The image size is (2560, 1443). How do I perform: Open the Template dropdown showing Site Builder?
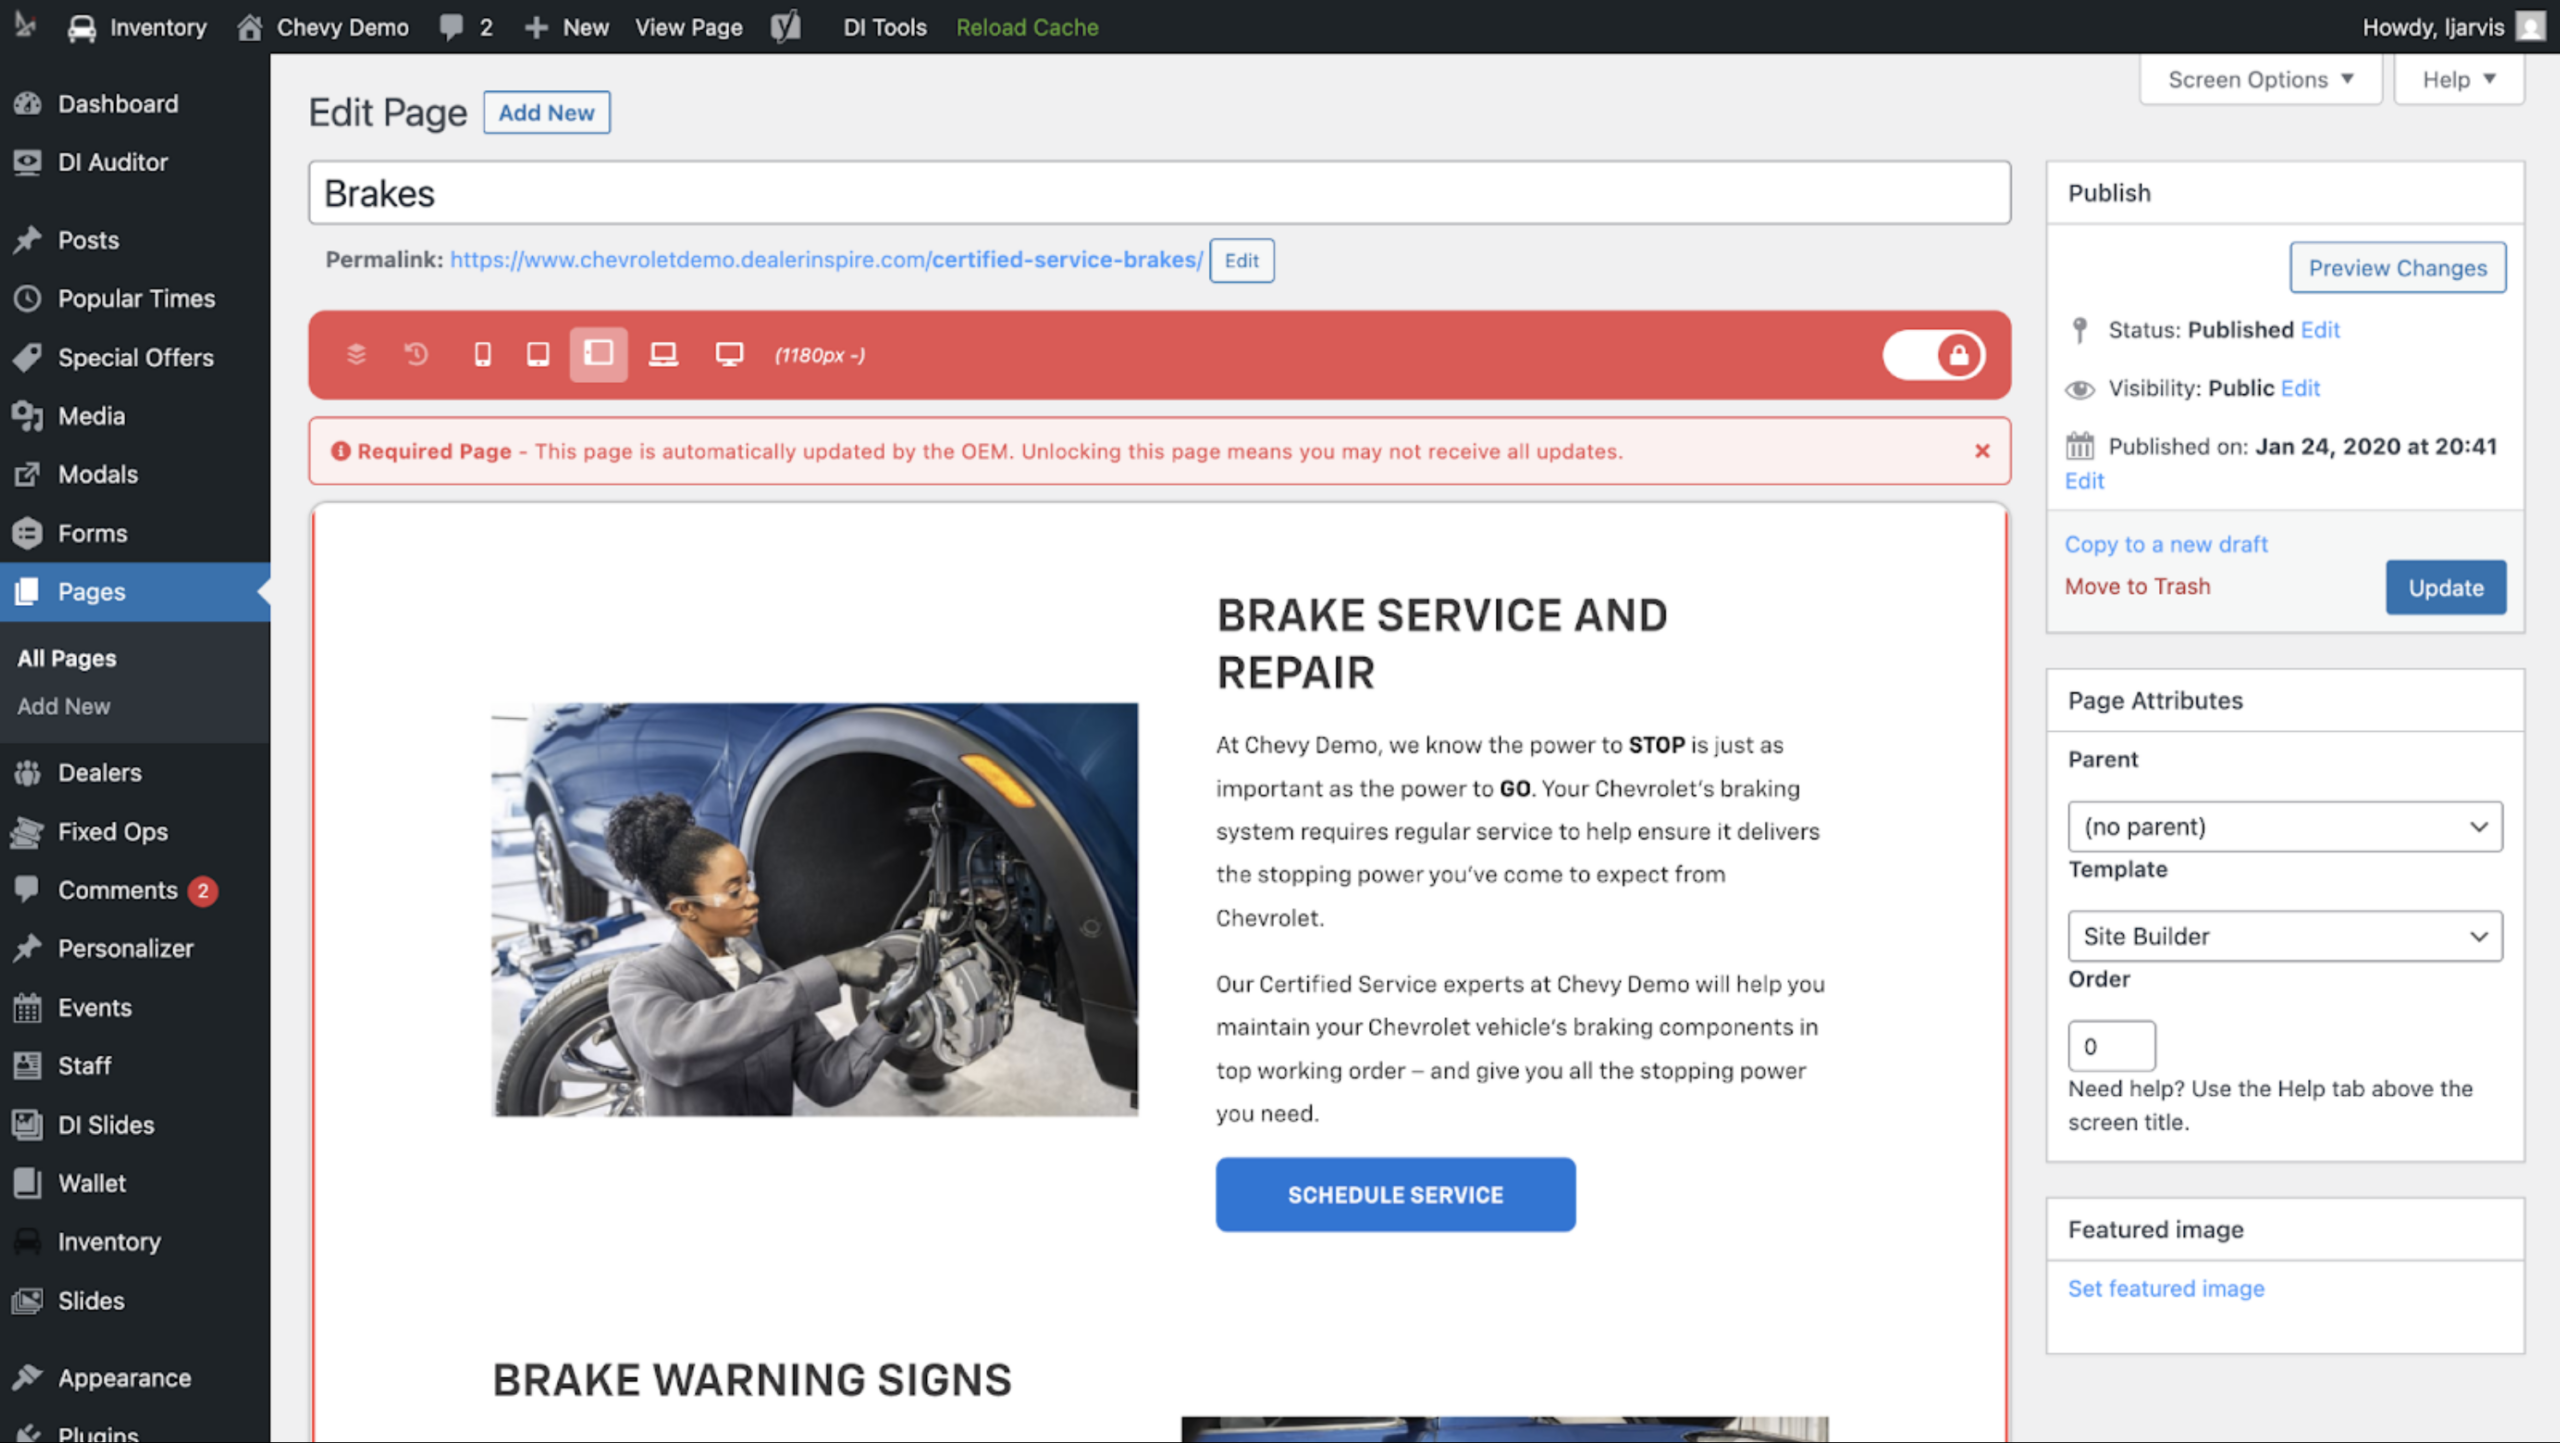(2284, 936)
